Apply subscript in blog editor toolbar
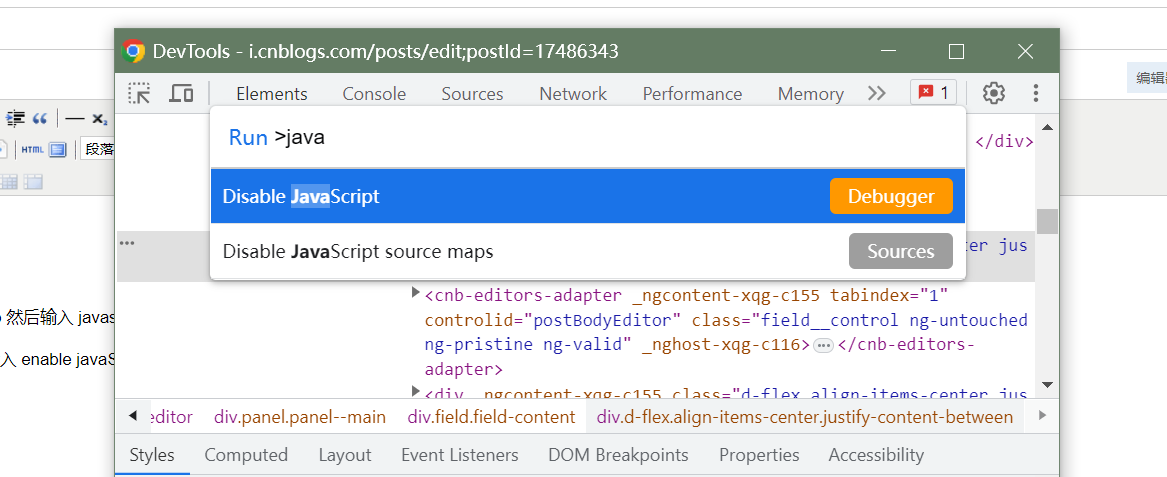The width and height of the screenshot is (1167, 477). coord(100,118)
